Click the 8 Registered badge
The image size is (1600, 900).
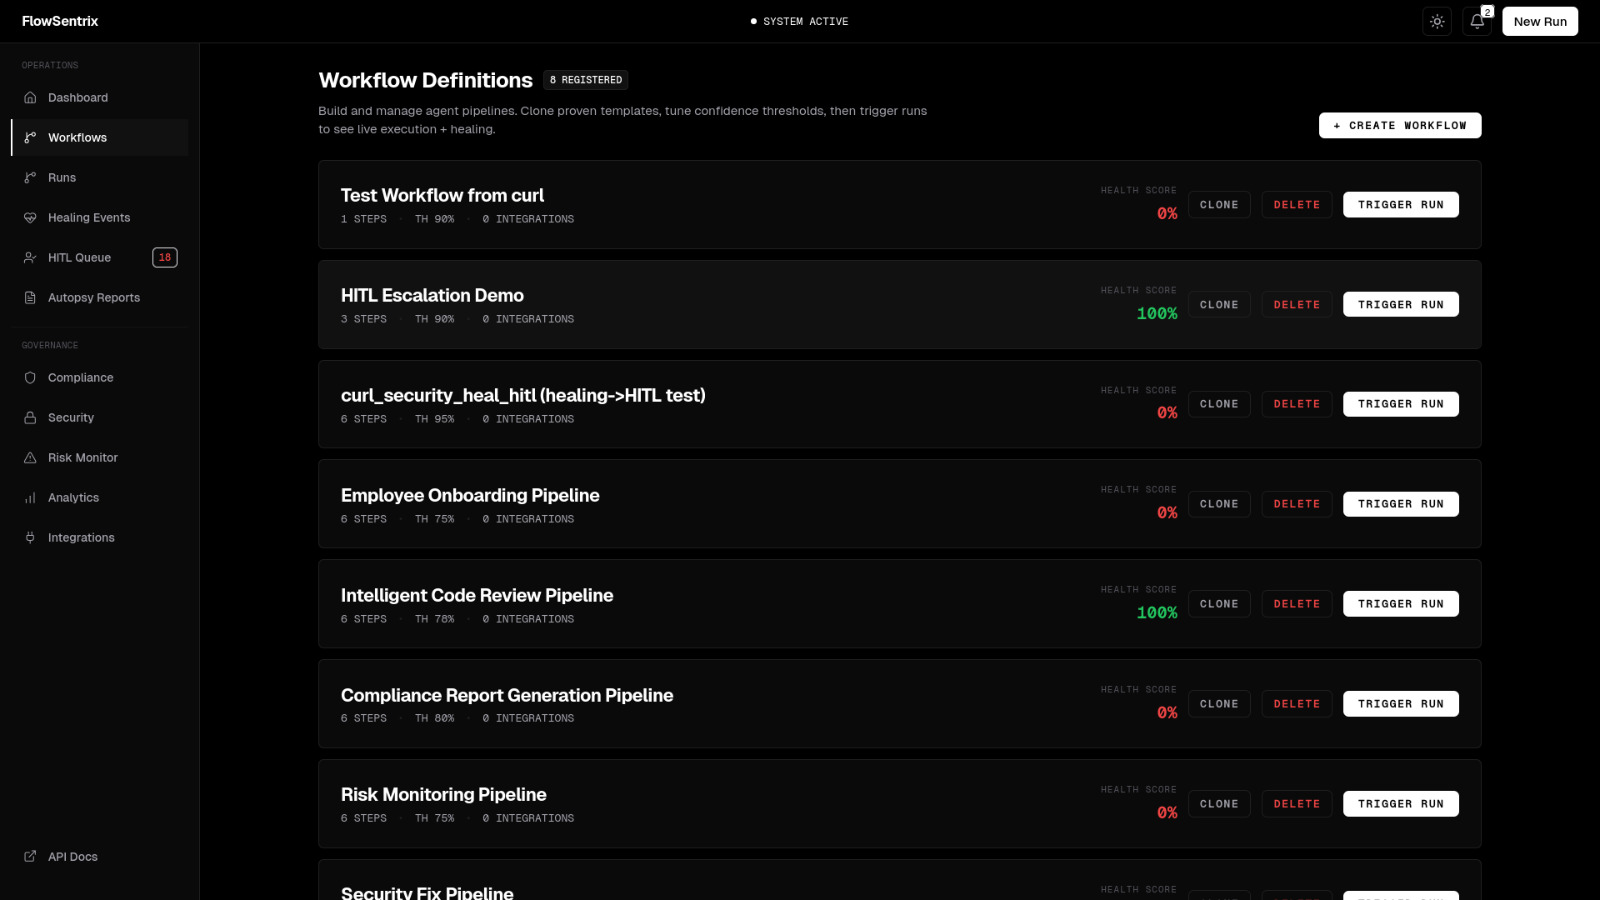586,80
